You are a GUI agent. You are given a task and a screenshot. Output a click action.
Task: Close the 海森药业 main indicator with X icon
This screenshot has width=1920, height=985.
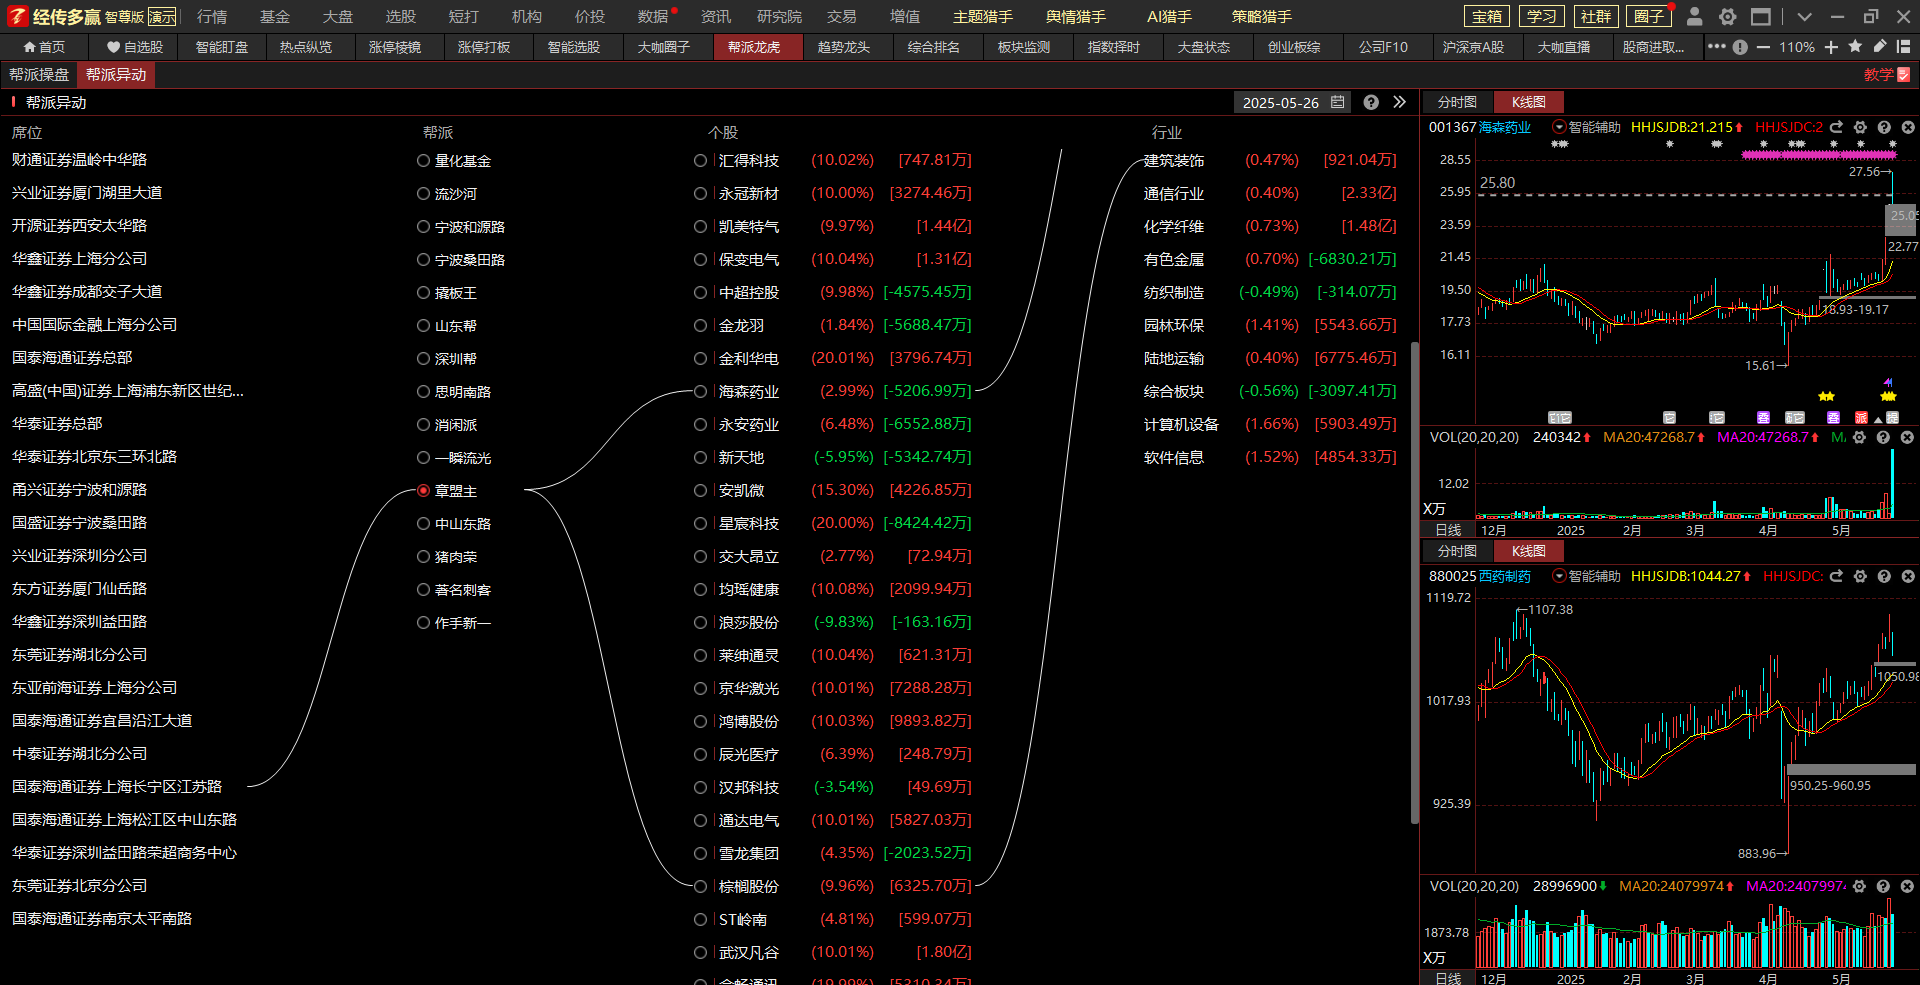coord(1907,127)
